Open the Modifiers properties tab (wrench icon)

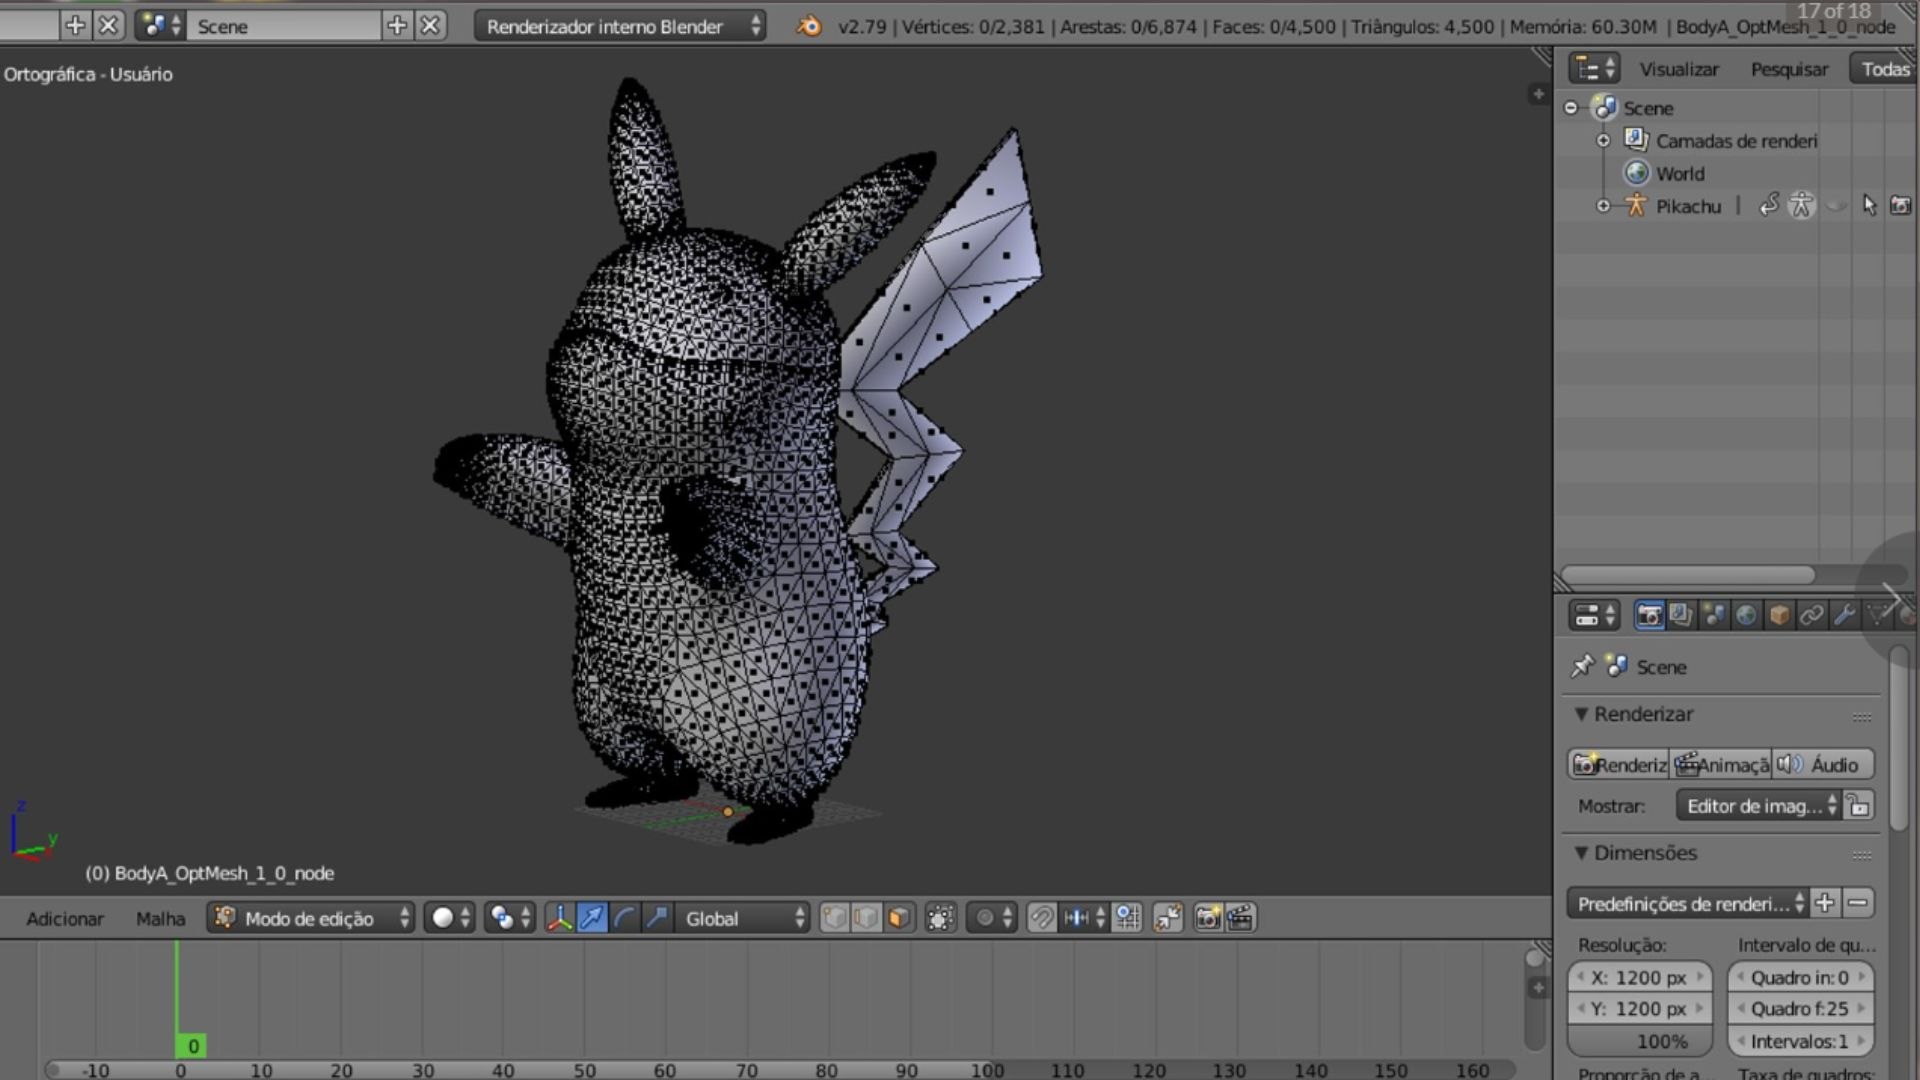(1844, 616)
